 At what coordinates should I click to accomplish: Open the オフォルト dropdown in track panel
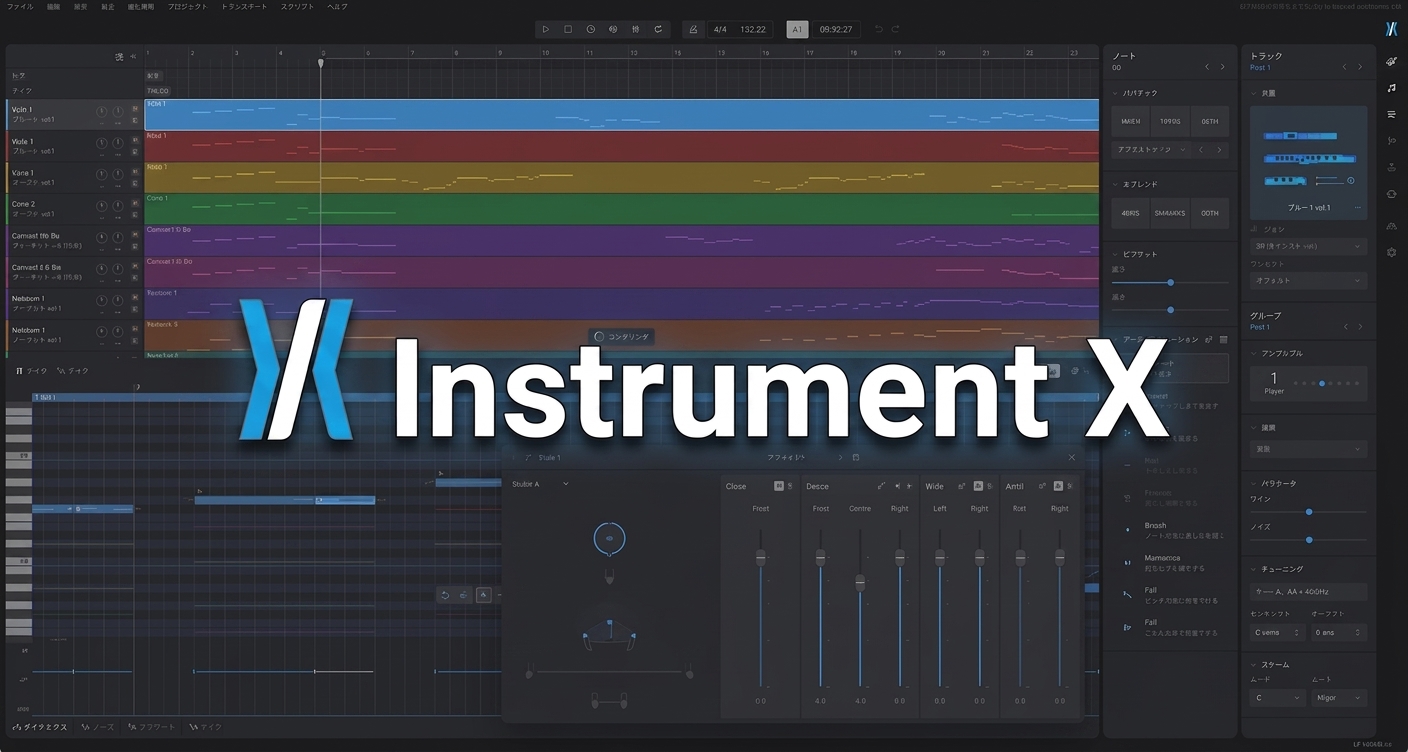[x=1308, y=280]
